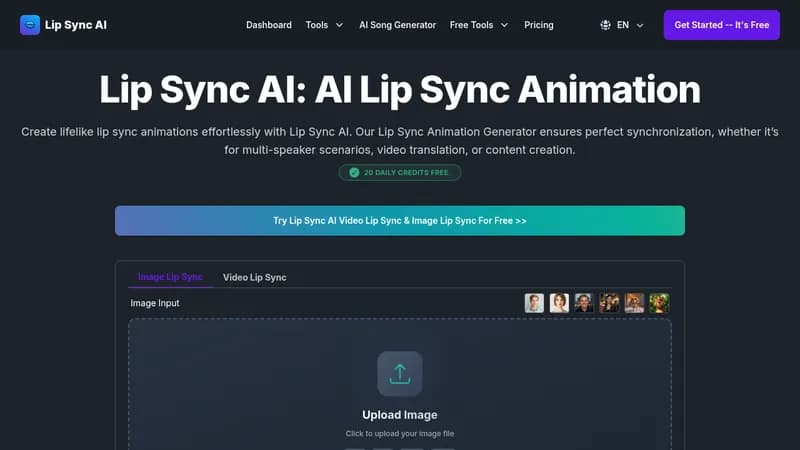Select the first sample face, man on white background

(534, 303)
